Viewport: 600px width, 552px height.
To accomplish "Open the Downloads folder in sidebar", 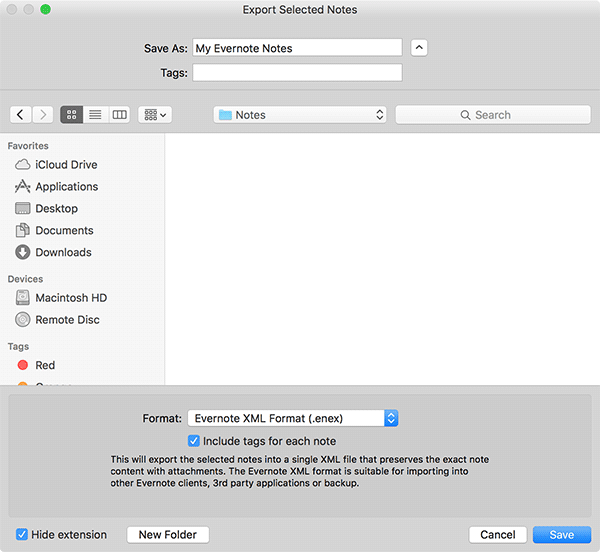I will click(53, 252).
